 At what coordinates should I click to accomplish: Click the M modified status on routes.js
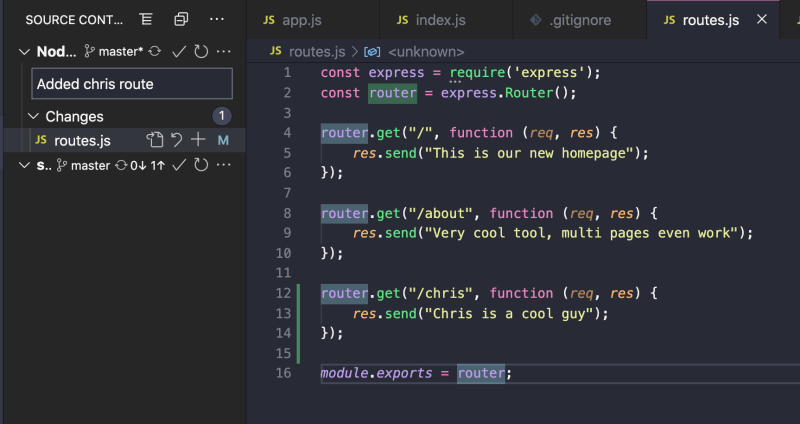(x=223, y=140)
